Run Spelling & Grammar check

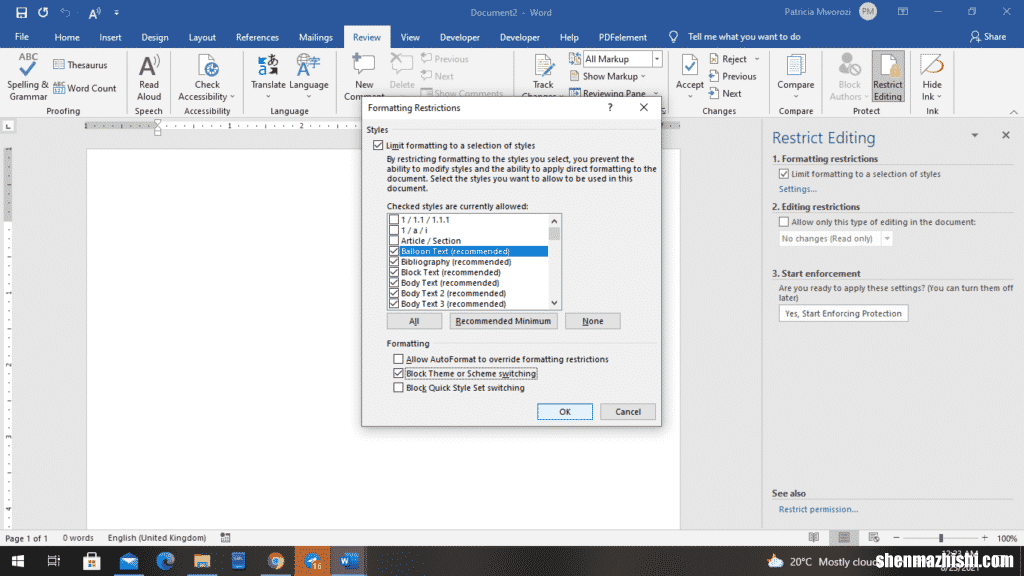tap(27, 77)
